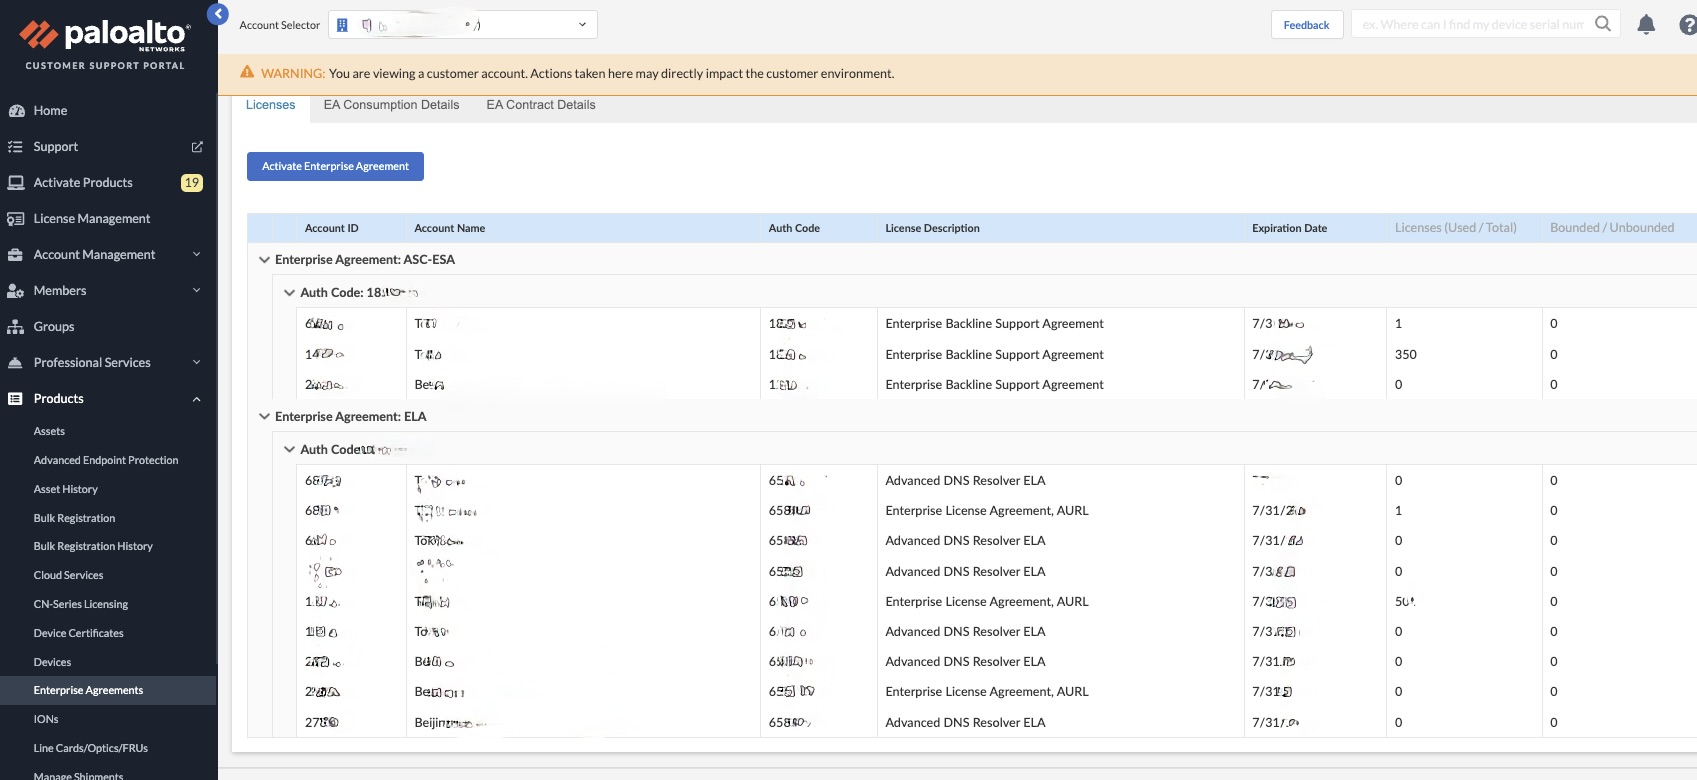Screen dimensions: 1697x780
Task: Collapse the Auth Code group under ELA
Action: [x=289, y=450]
